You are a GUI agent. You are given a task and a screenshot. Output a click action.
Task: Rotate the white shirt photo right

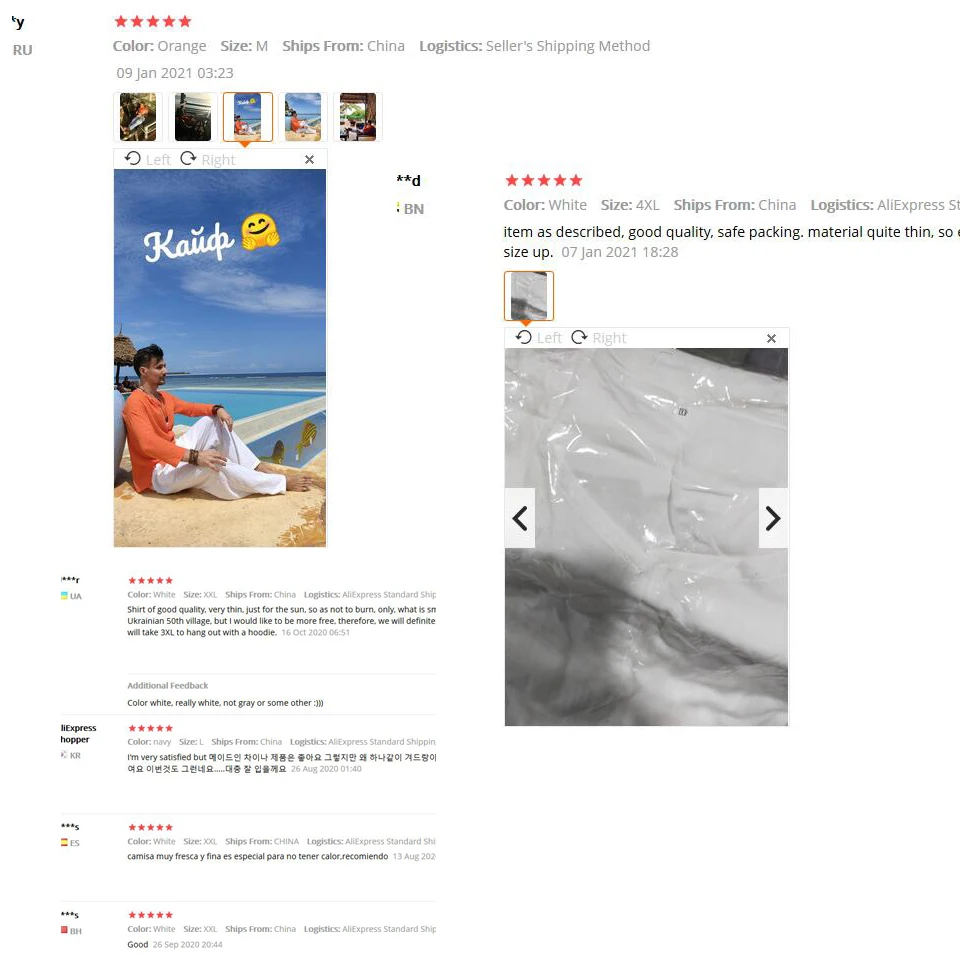point(599,337)
